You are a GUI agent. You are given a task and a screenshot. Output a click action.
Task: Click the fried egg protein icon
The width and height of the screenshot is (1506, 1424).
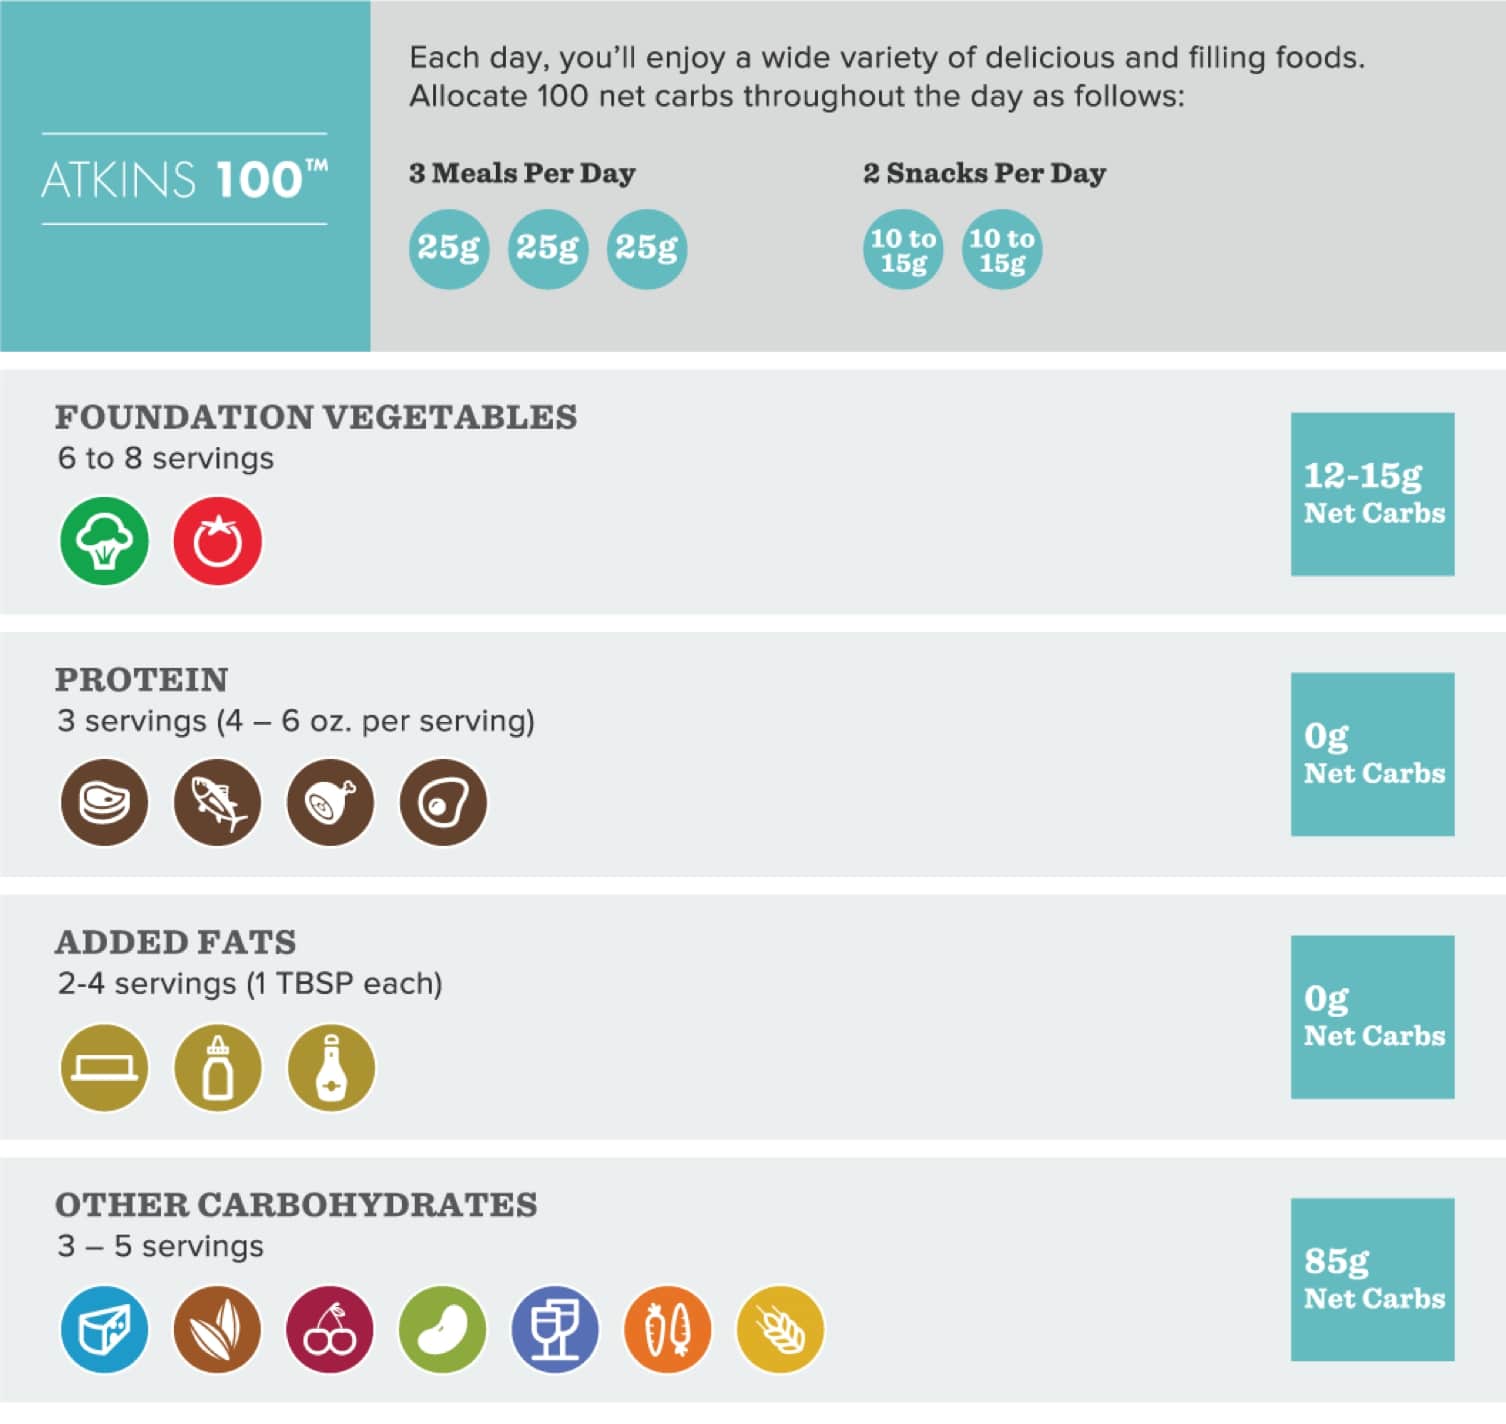[x=444, y=803]
